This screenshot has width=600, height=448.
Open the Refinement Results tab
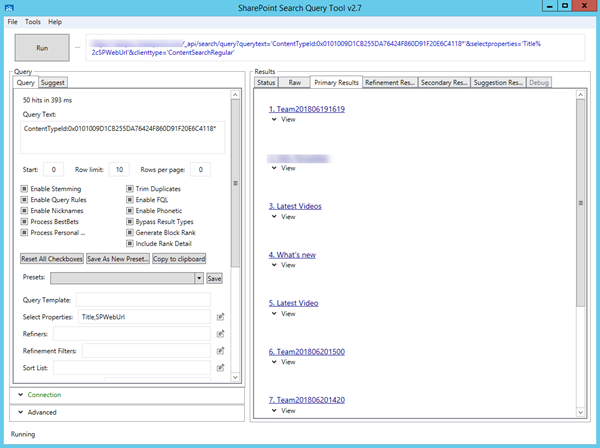(390, 83)
